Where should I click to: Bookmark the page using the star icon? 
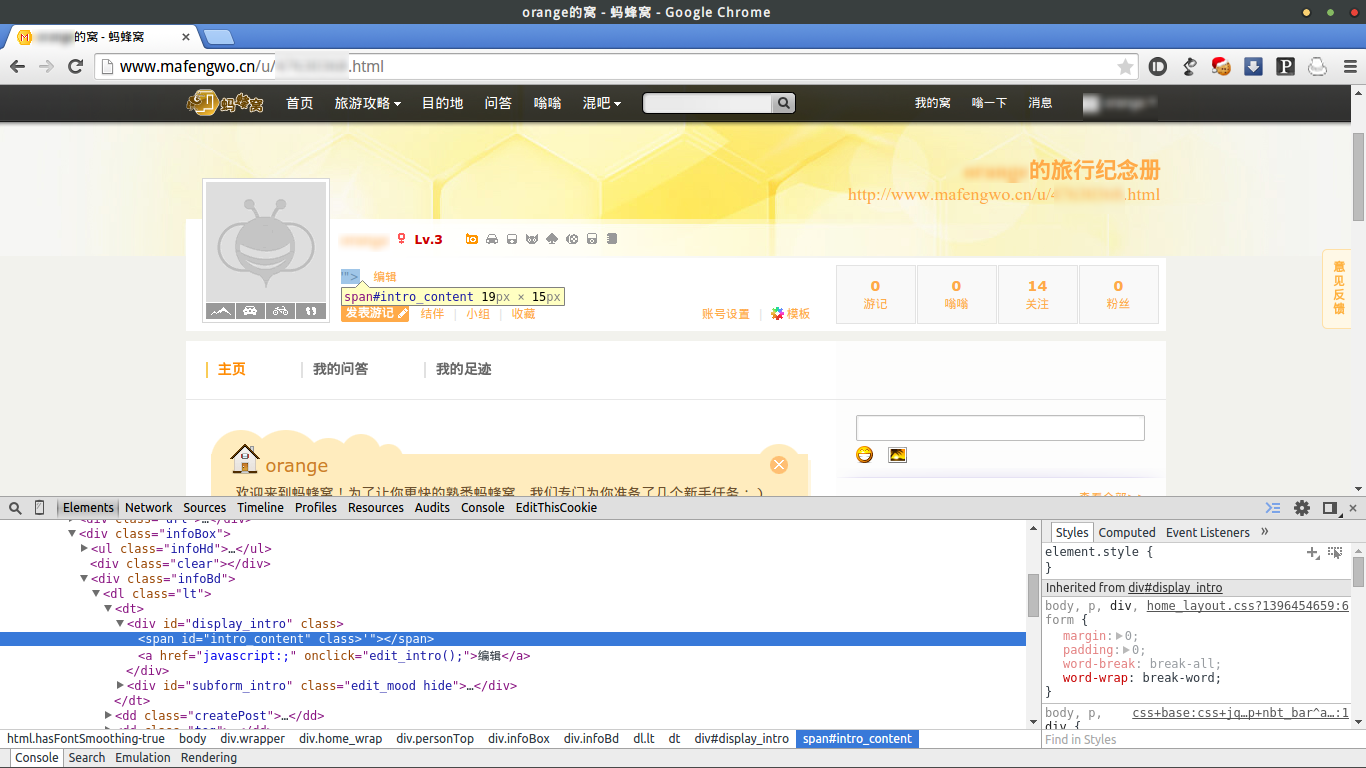(x=1125, y=67)
